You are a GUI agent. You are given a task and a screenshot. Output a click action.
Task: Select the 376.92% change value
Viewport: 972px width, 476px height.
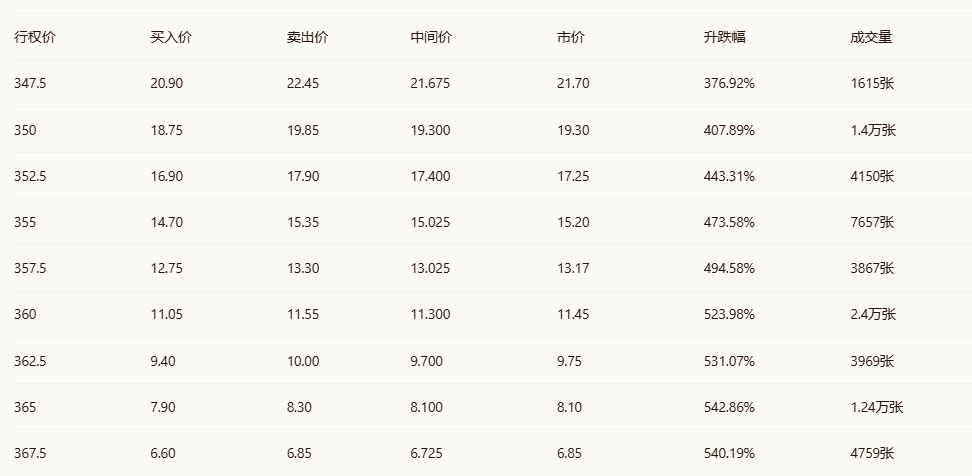729,84
